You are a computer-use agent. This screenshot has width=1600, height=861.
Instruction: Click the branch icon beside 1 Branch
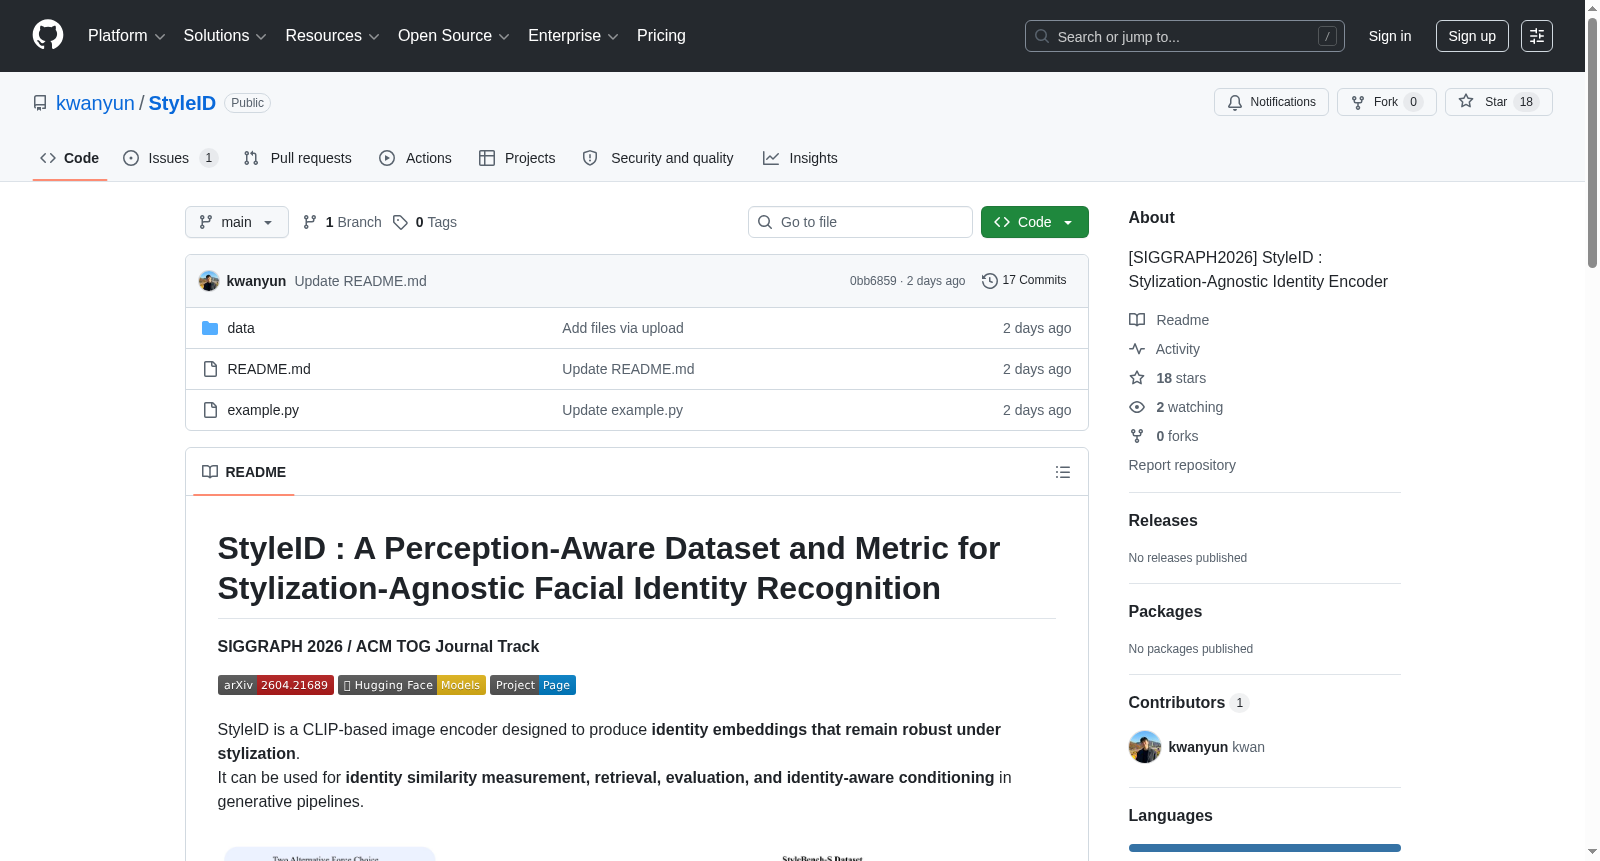pyautogui.click(x=310, y=222)
